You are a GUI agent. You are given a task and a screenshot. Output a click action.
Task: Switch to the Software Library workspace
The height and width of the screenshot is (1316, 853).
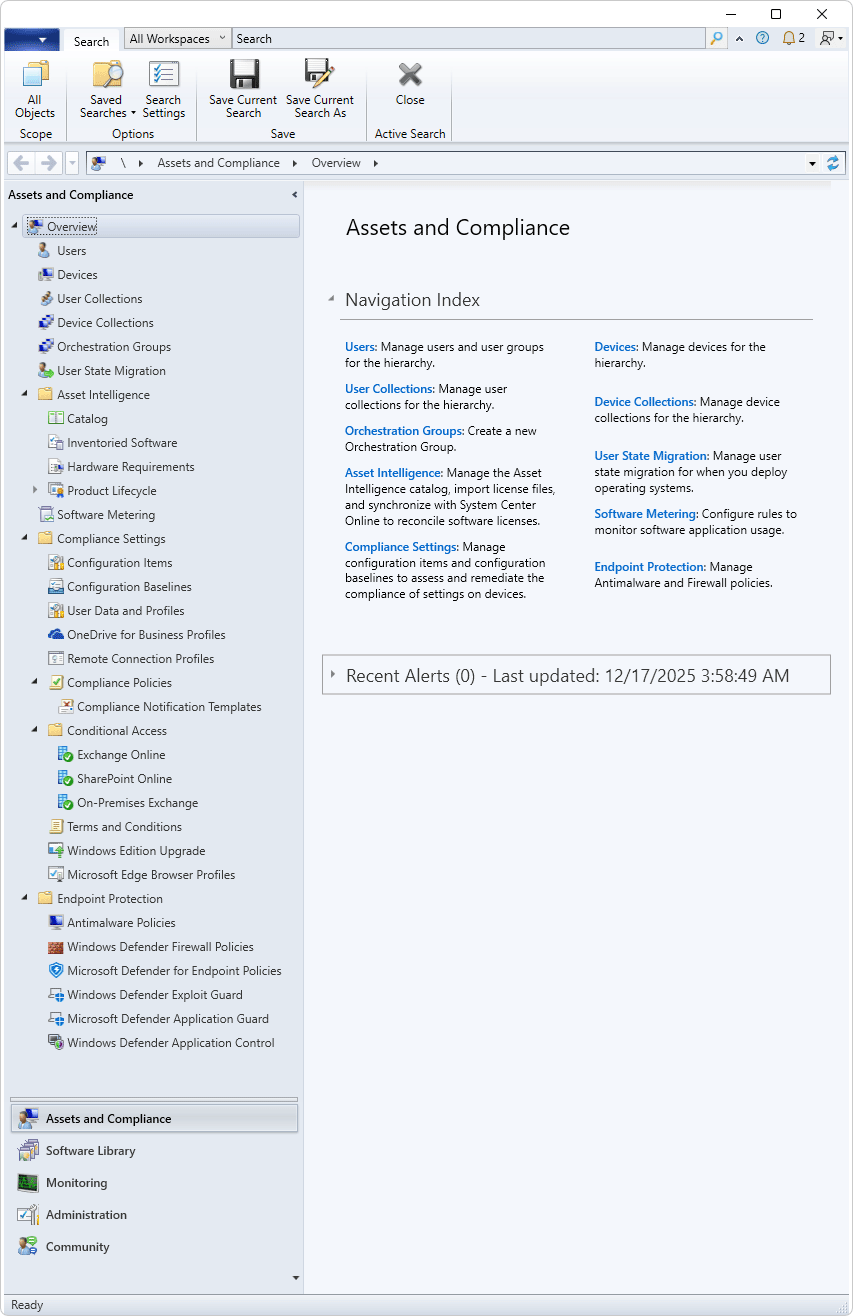click(x=90, y=1151)
